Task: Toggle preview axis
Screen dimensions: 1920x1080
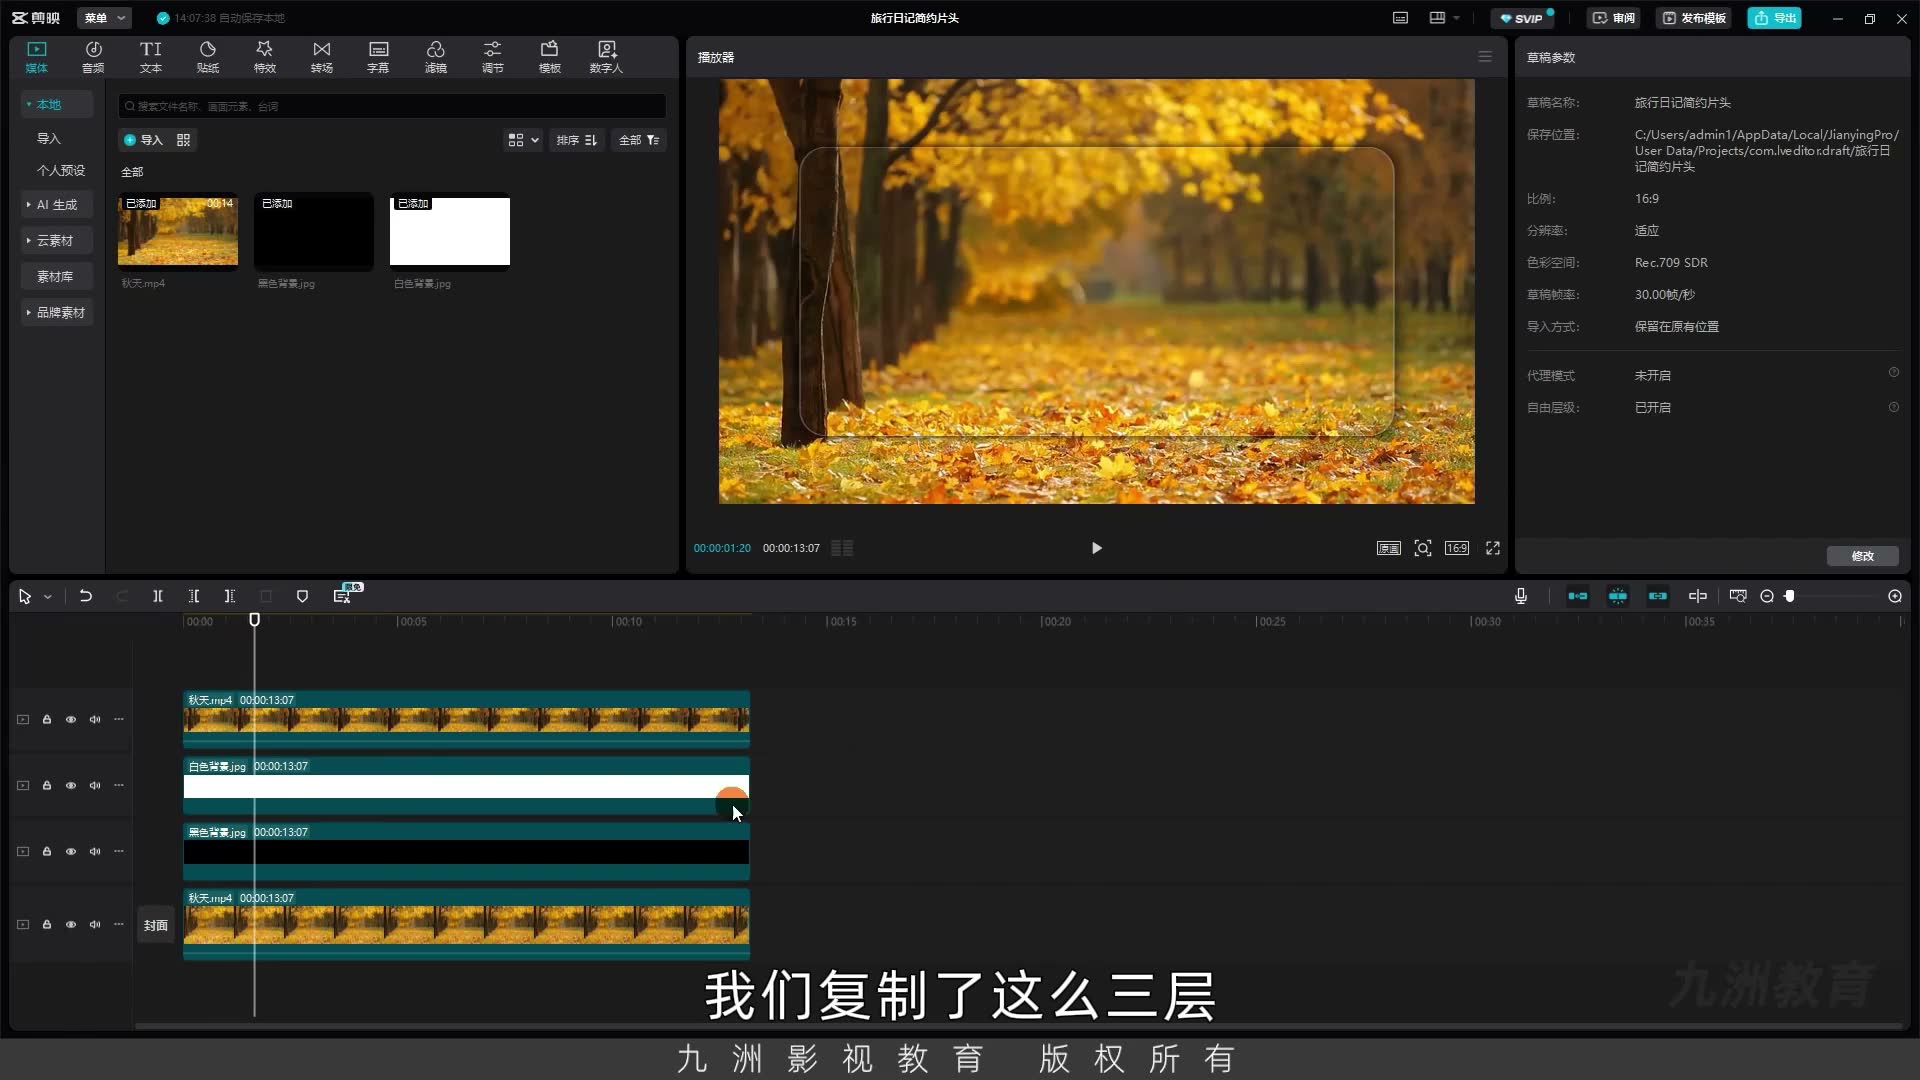Action: [x=1697, y=596]
